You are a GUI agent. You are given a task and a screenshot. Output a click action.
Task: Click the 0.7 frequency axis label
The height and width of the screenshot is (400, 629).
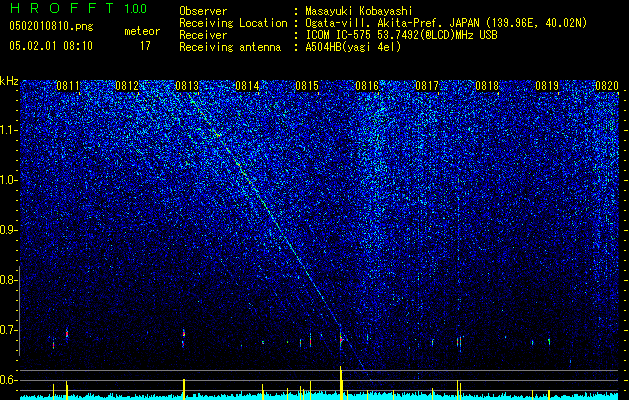[x=8, y=330]
